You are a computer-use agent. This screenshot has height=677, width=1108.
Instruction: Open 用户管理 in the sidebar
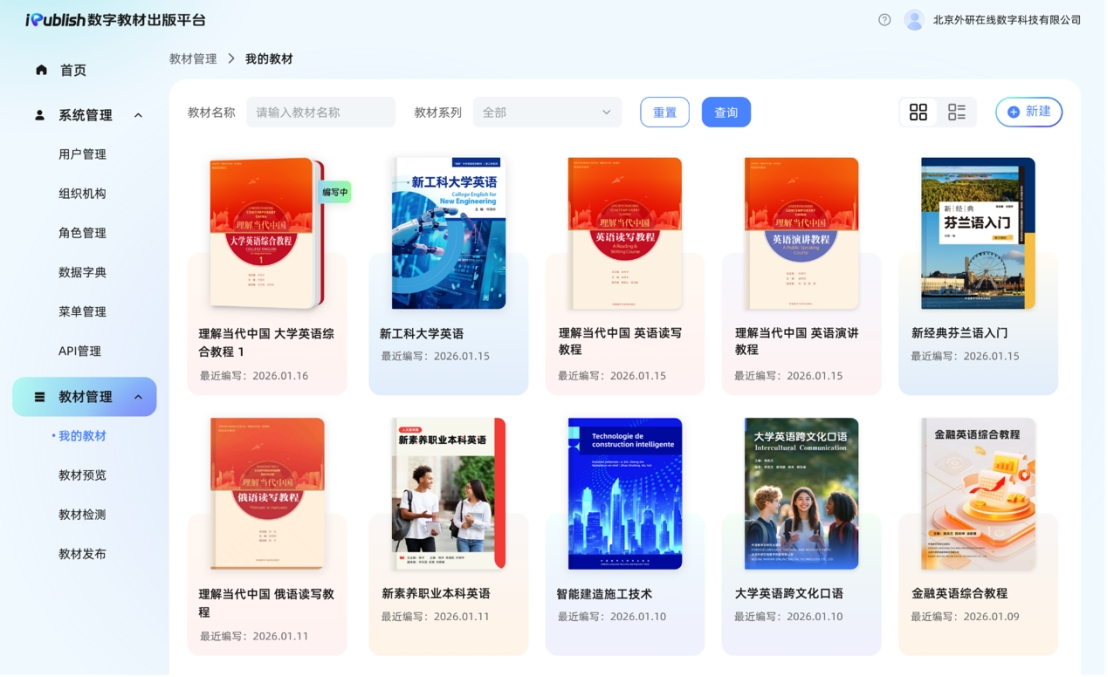click(82, 154)
